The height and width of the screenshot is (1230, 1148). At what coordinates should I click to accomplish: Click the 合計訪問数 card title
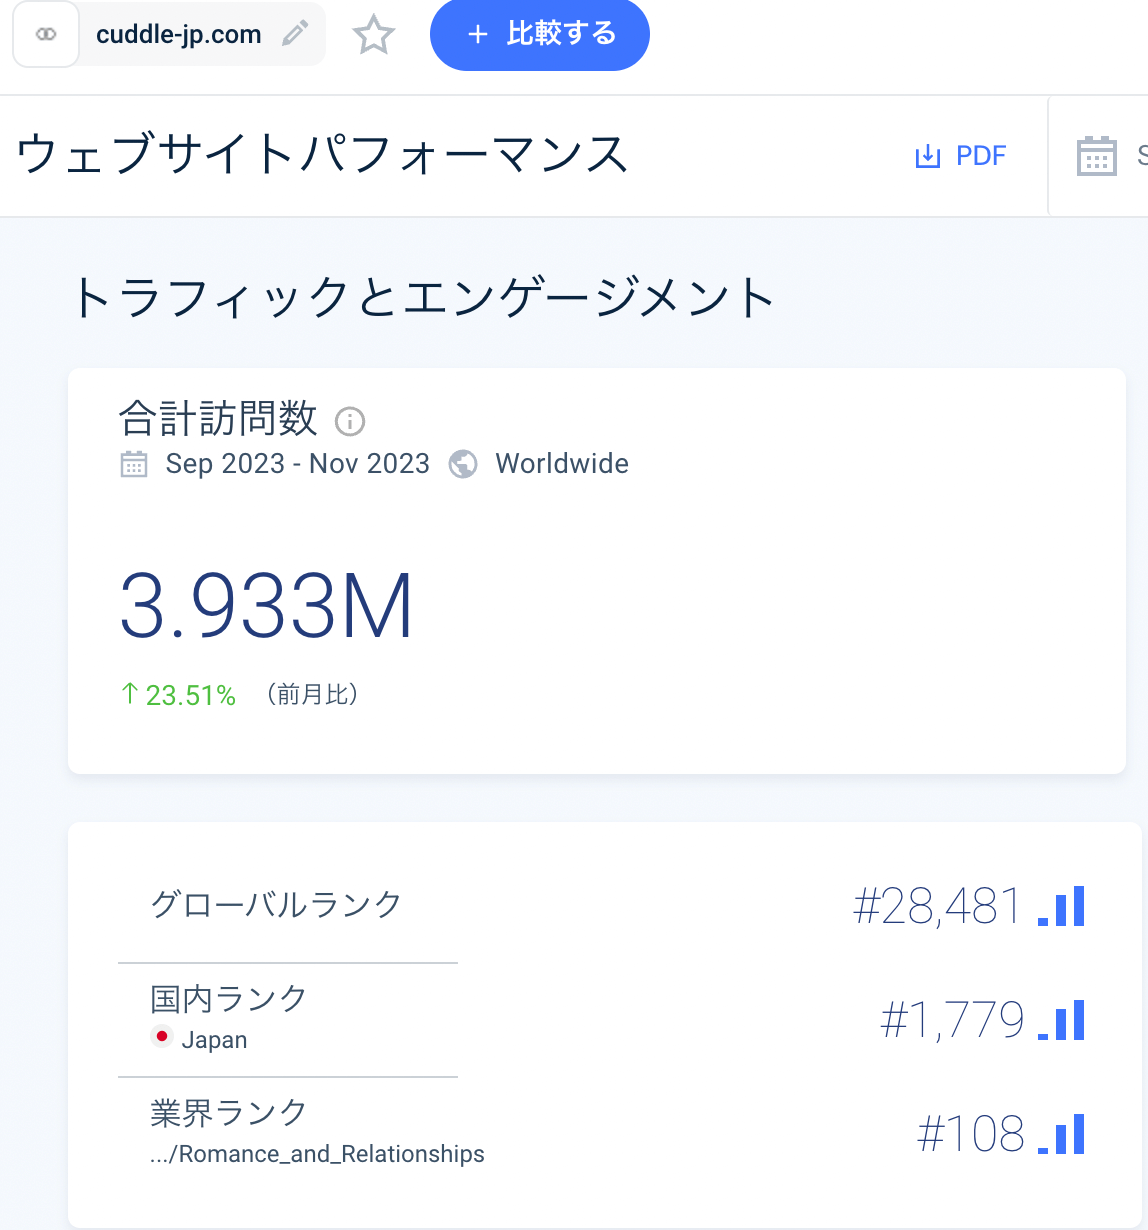click(x=218, y=419)
